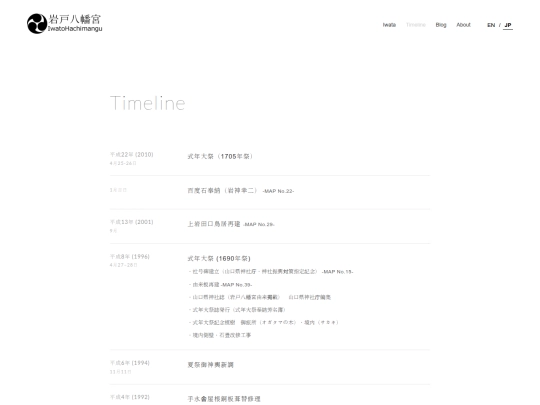540x405 pixels.
Task: Go to the Blog page
Action: [x=441, y=25]
